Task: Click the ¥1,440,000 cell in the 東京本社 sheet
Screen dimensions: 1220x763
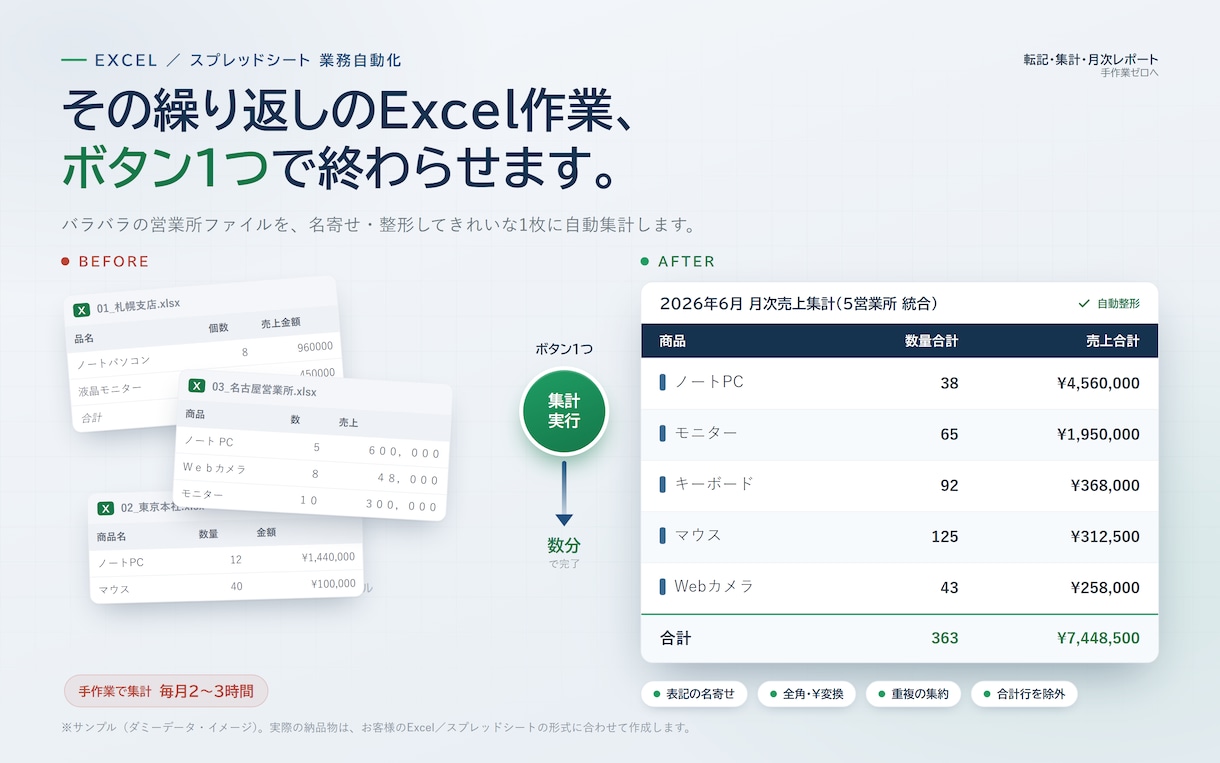Action: (328, 557)
